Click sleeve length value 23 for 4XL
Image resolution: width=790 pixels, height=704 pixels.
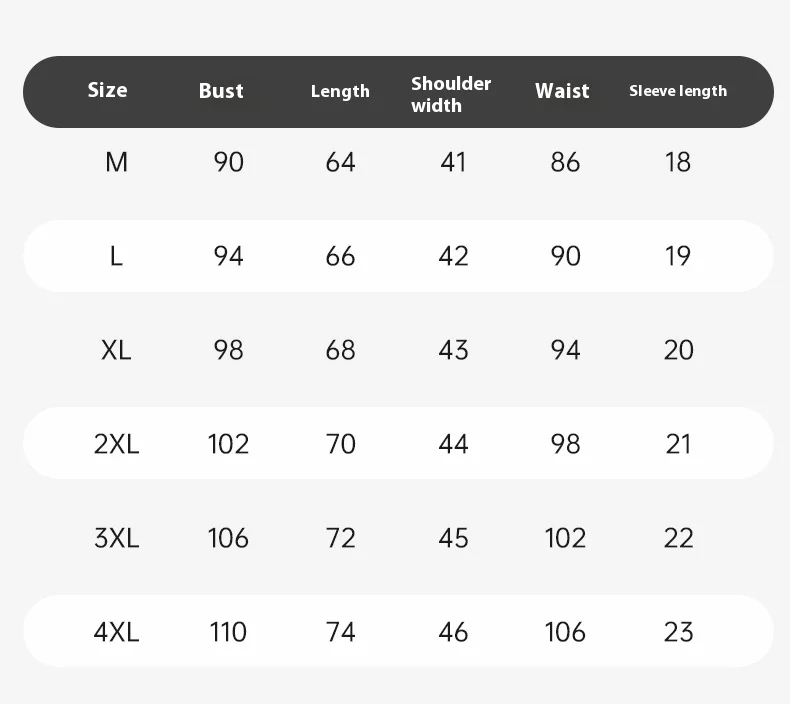678,632
